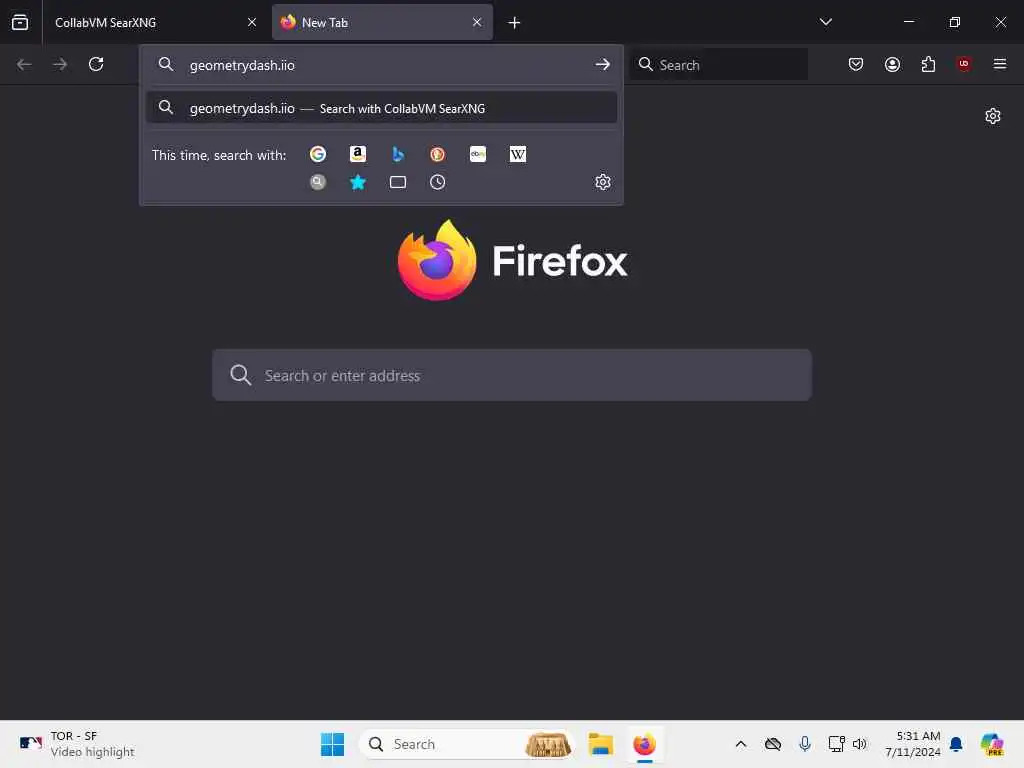Switch to the CollabVM SearXNG tab
Image resolution: width=1024 pixels, height=768 pixels.
[x=153, y=22]
